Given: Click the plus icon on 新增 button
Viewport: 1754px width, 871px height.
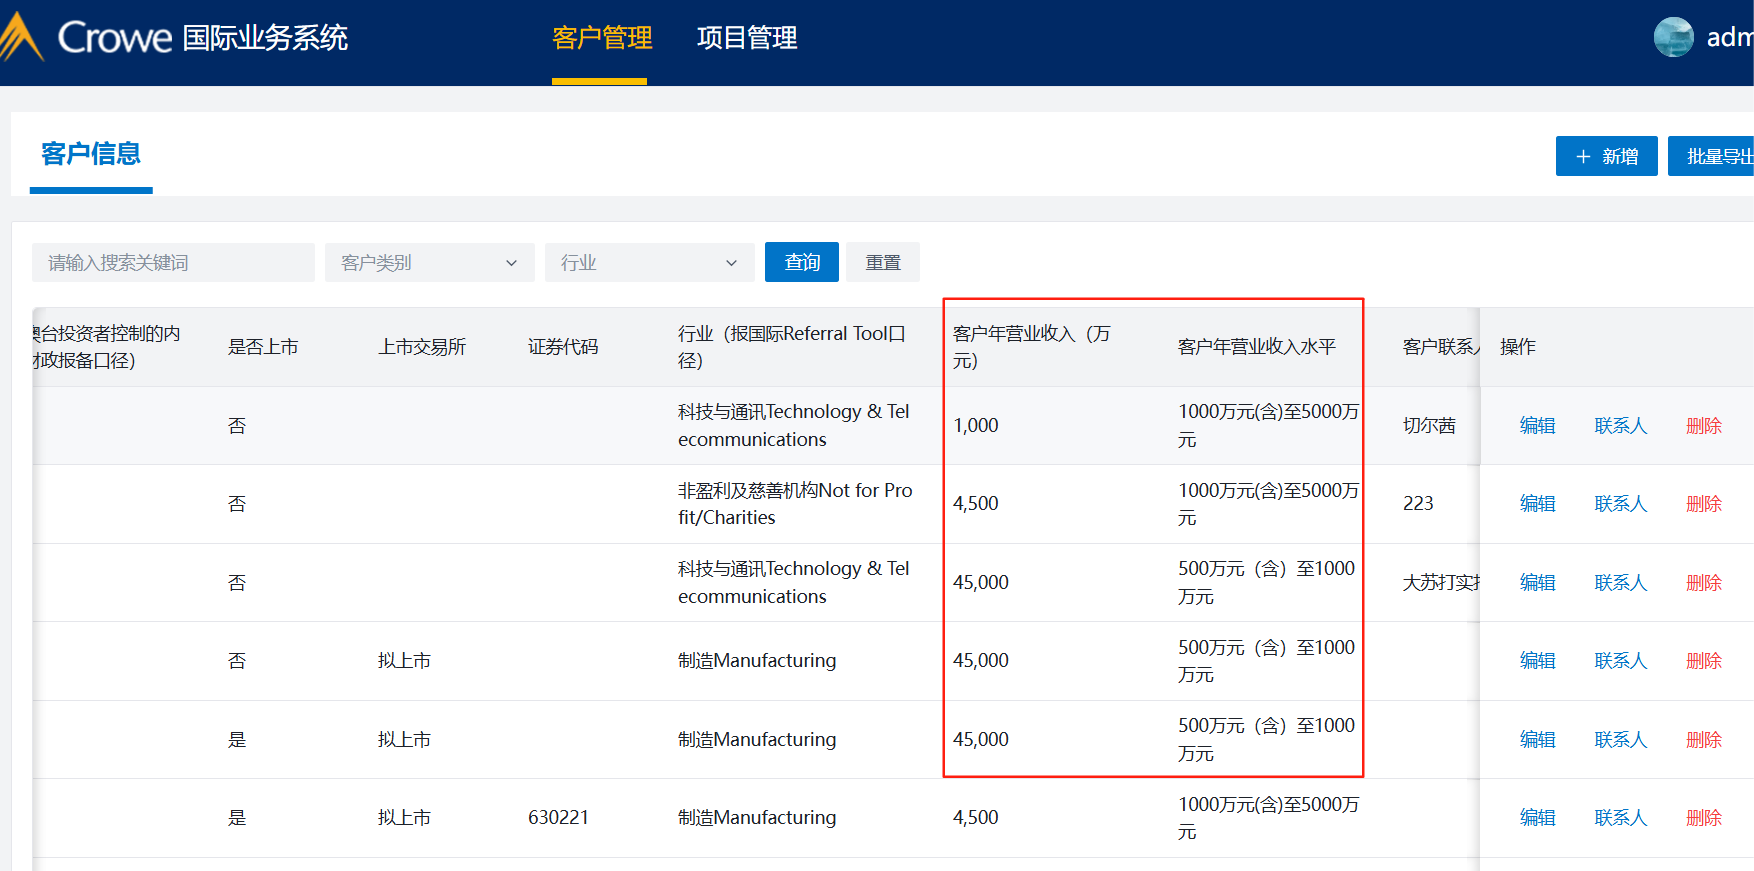Looking at the screenshot, I should 1583,157.
